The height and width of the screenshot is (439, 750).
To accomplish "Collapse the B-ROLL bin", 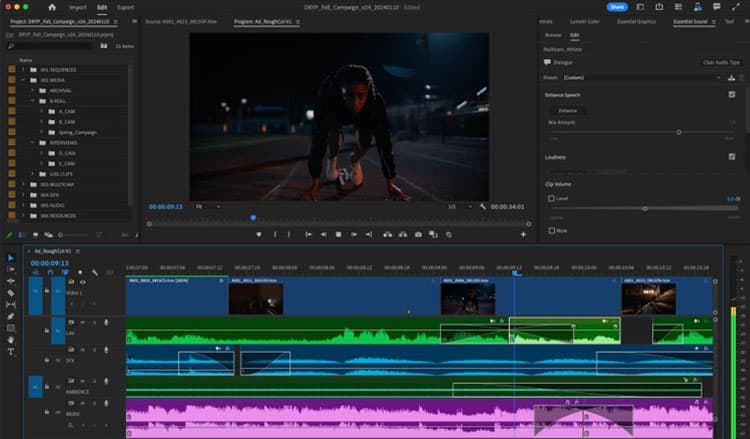I will pyautogui.click(x=33, y=101).
